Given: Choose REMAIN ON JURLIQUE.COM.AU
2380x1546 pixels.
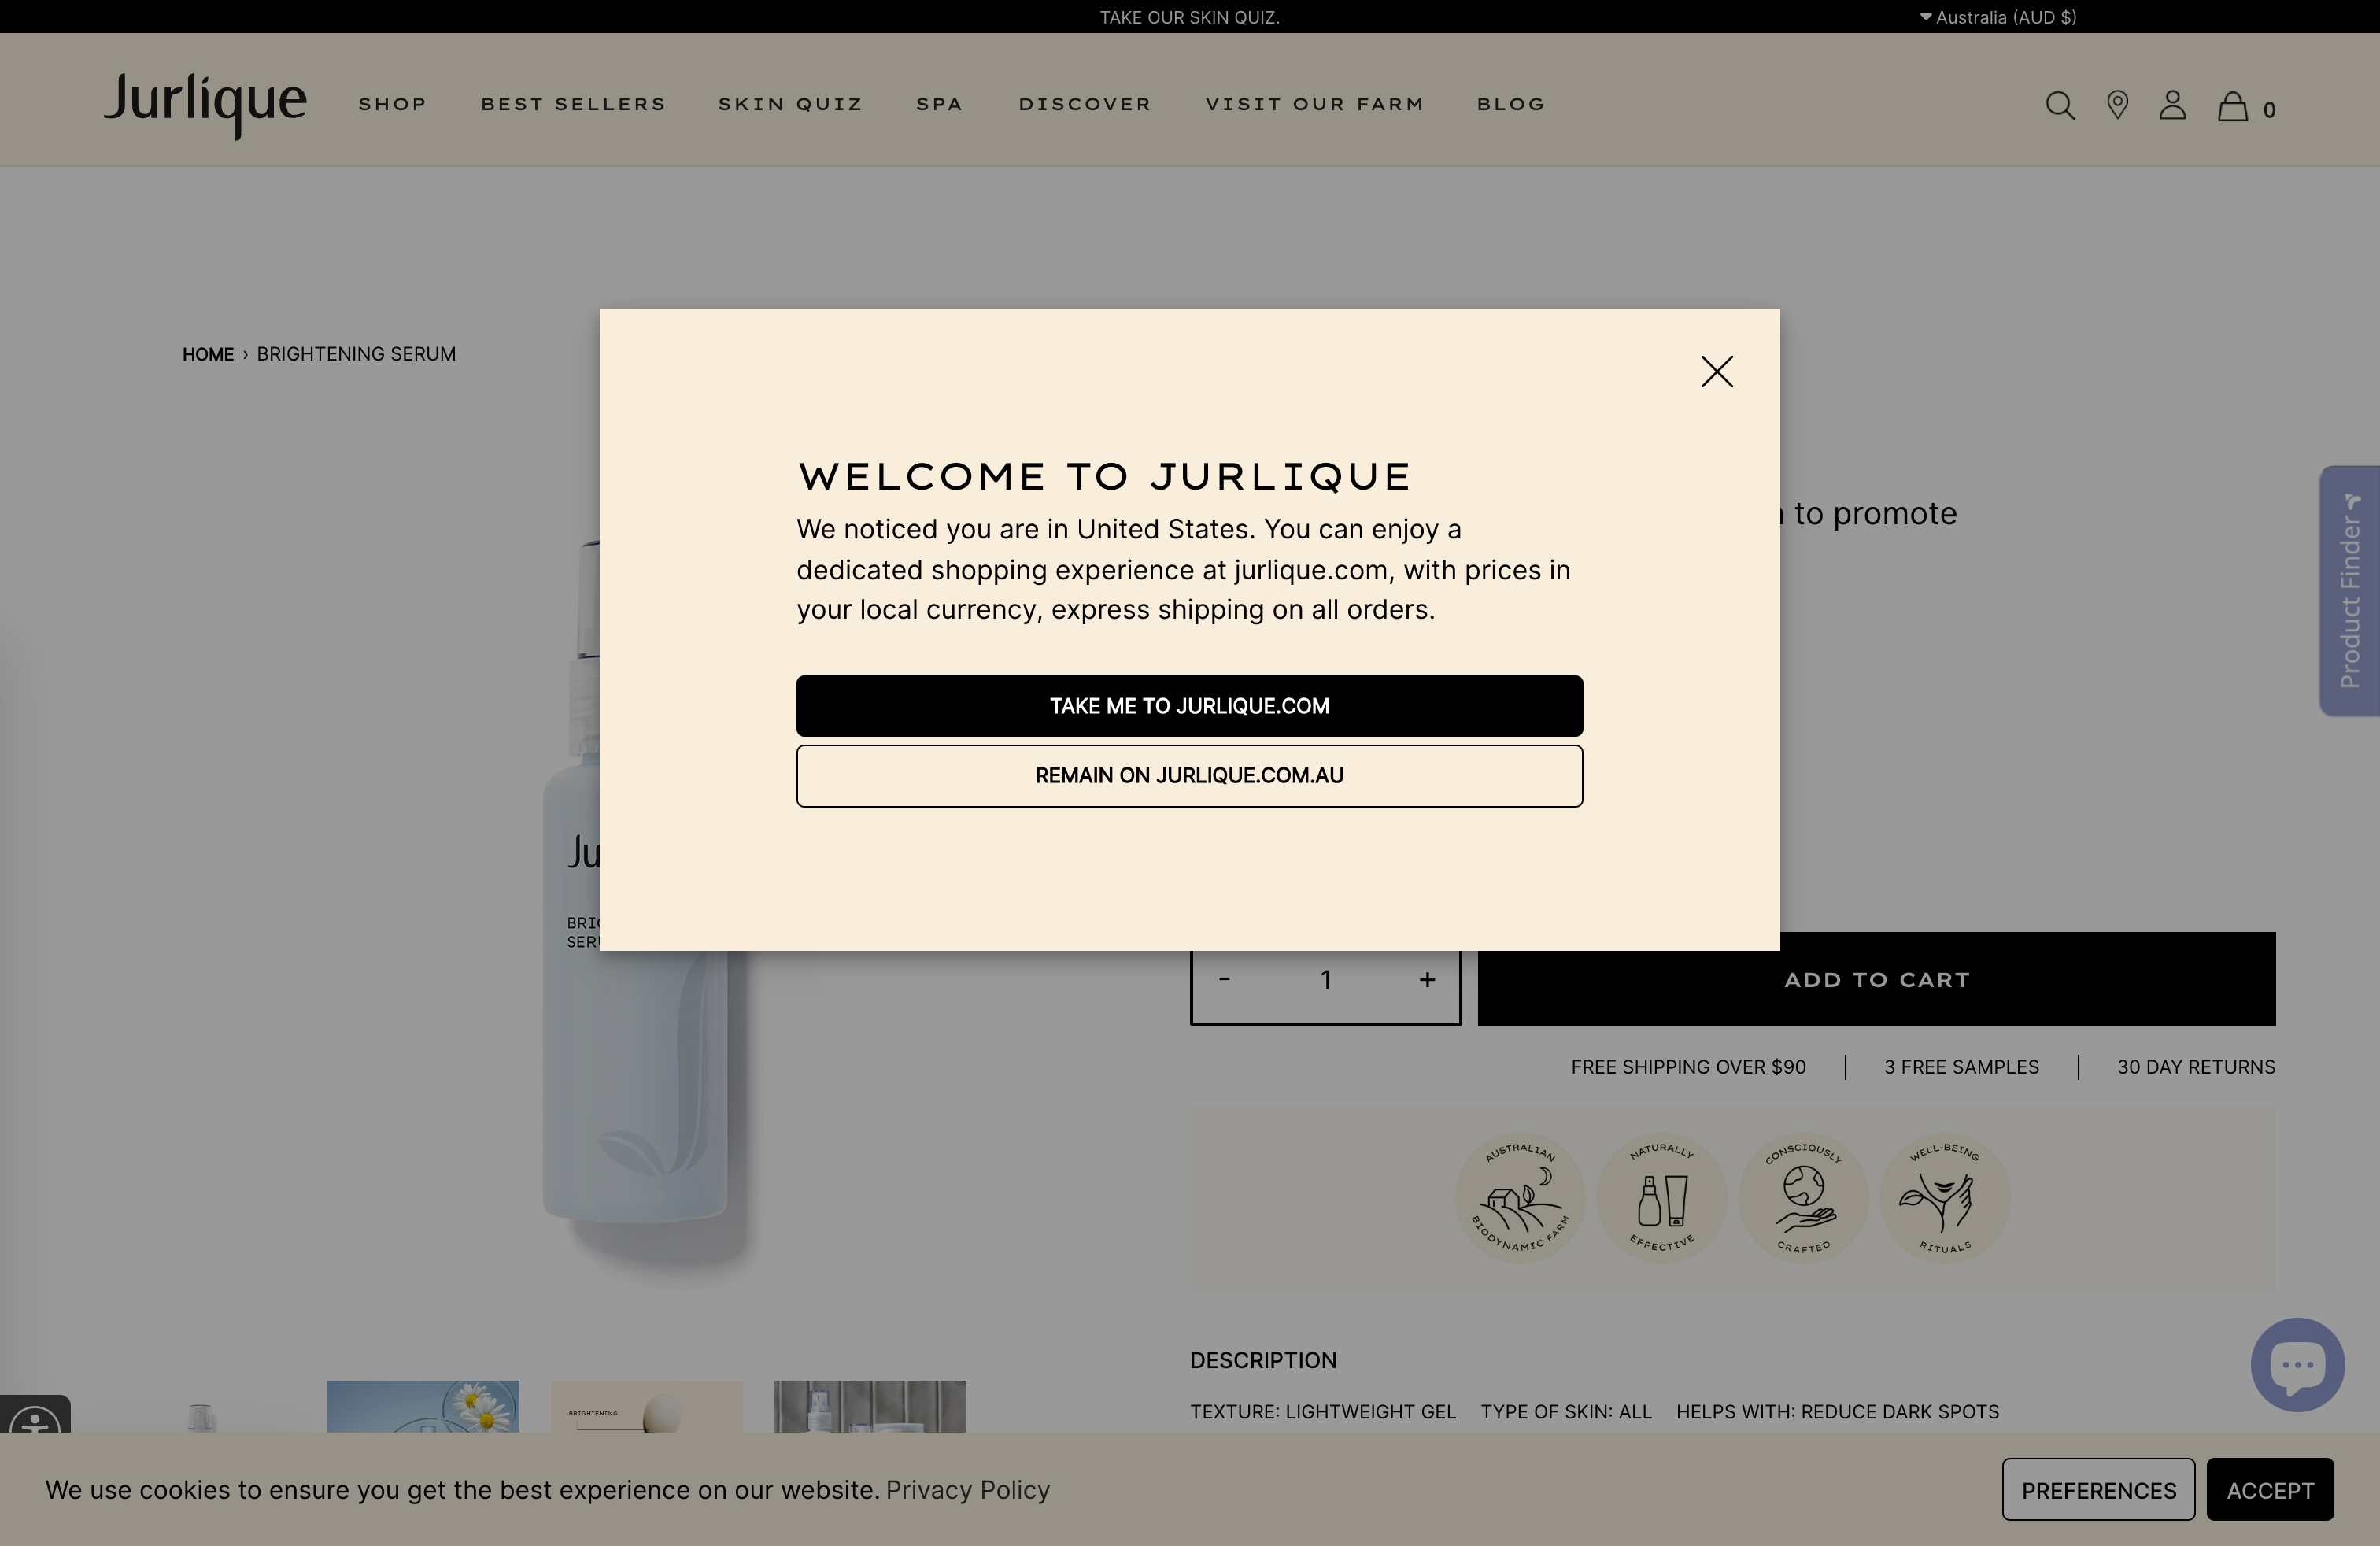Looking at the screenshot, I should [1189, 775].
